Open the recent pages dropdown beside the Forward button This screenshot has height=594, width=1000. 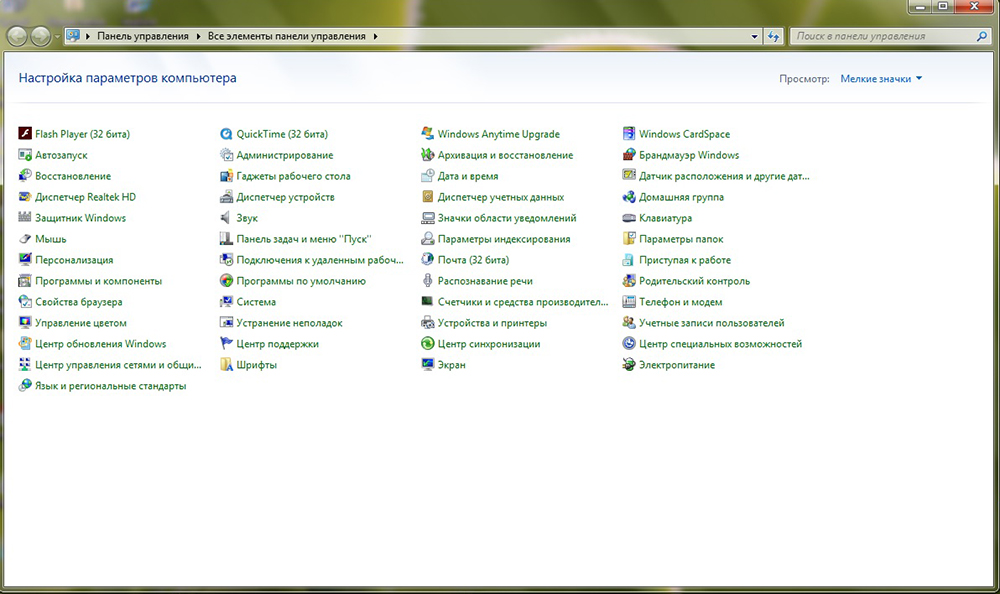[x=57, y=36]
